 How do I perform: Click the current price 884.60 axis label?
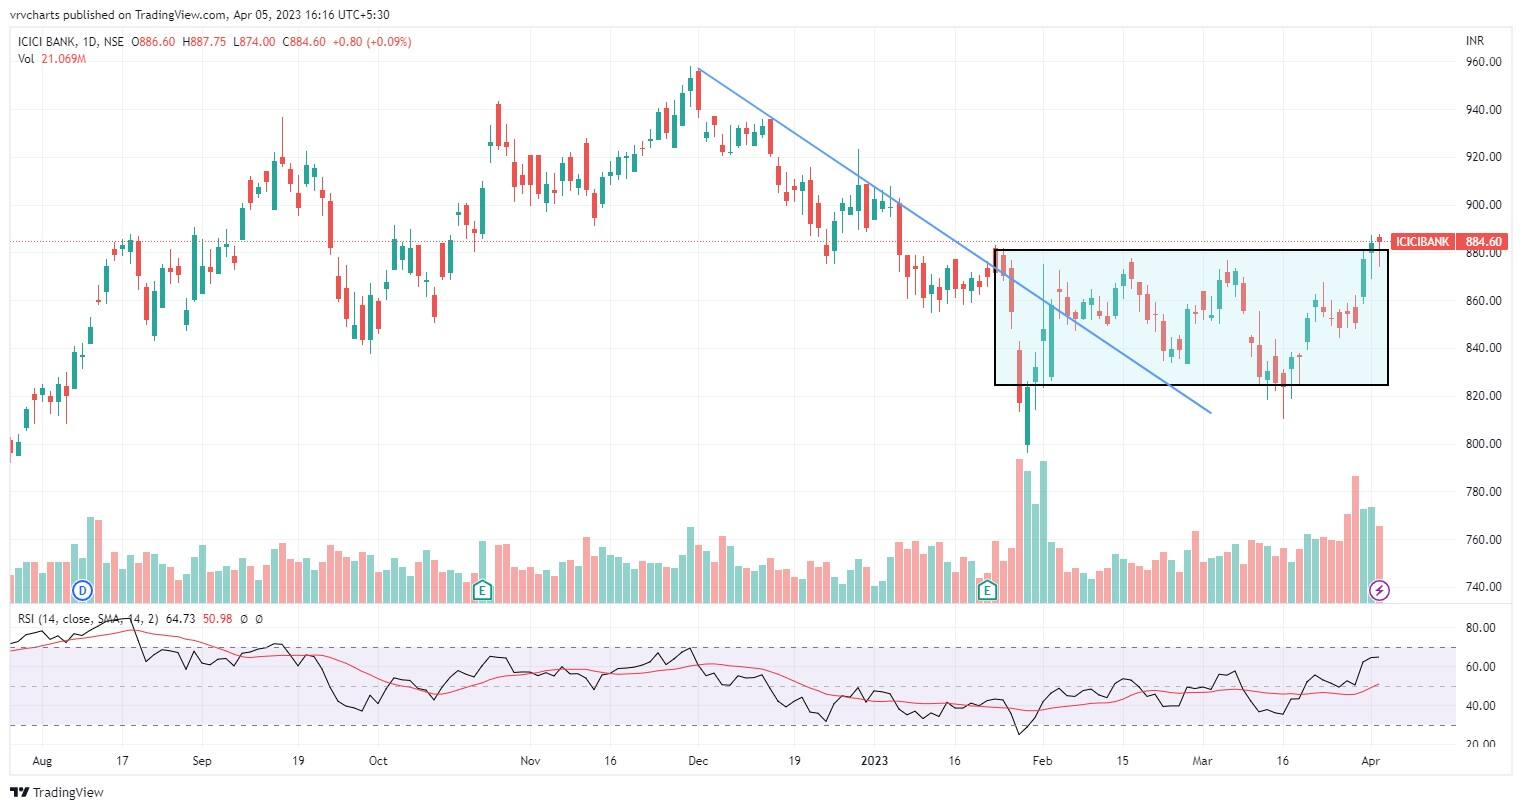pyautogui.click(x=1484, y=242)
